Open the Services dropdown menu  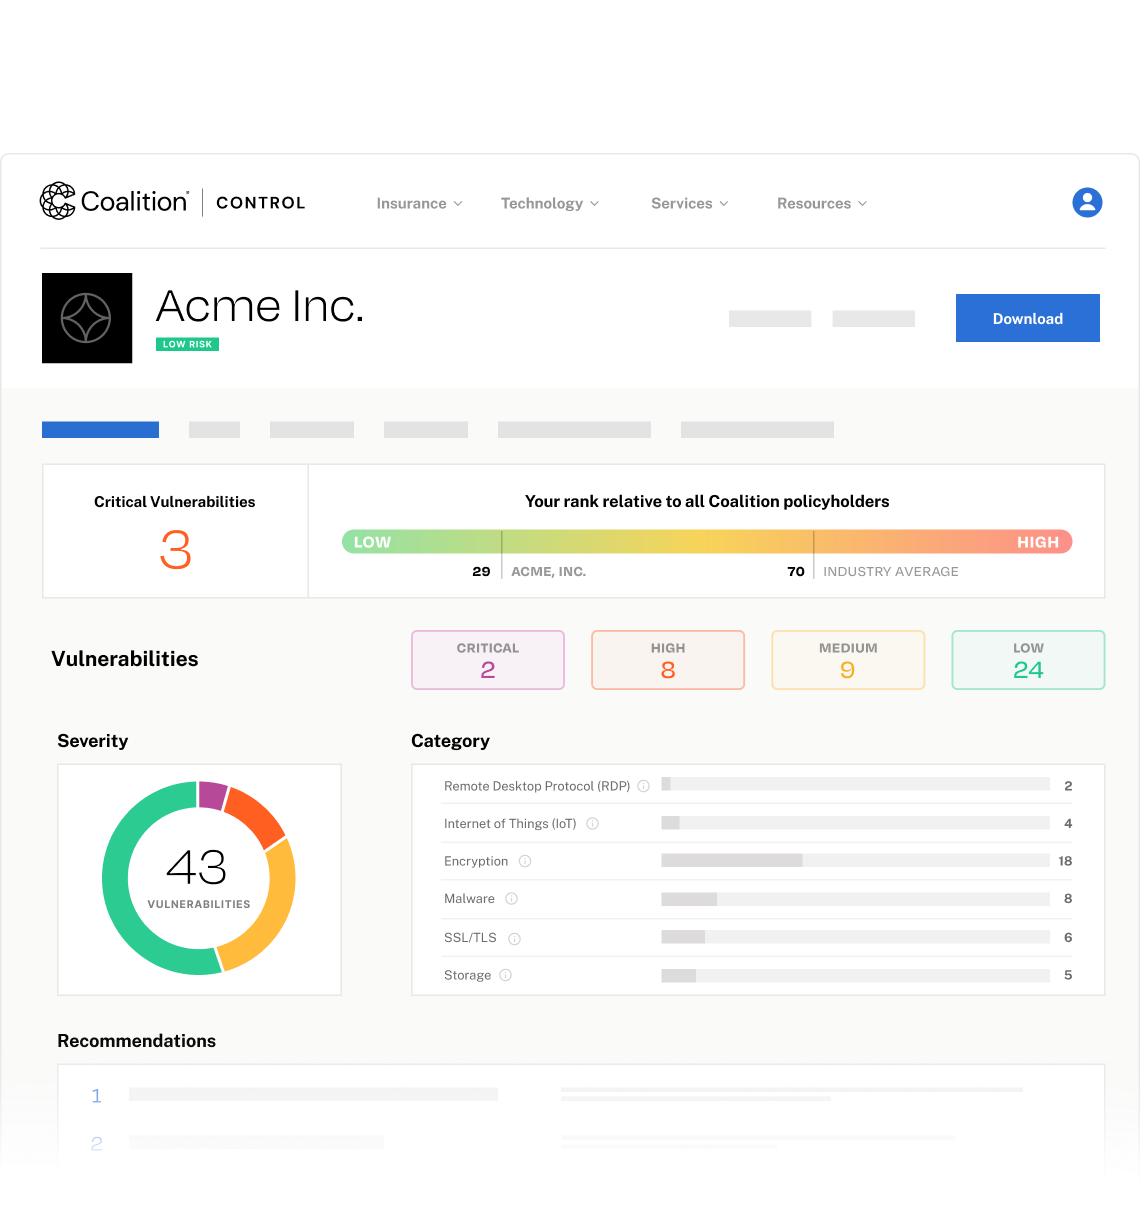pyautogui.click(x=689, y=203)
